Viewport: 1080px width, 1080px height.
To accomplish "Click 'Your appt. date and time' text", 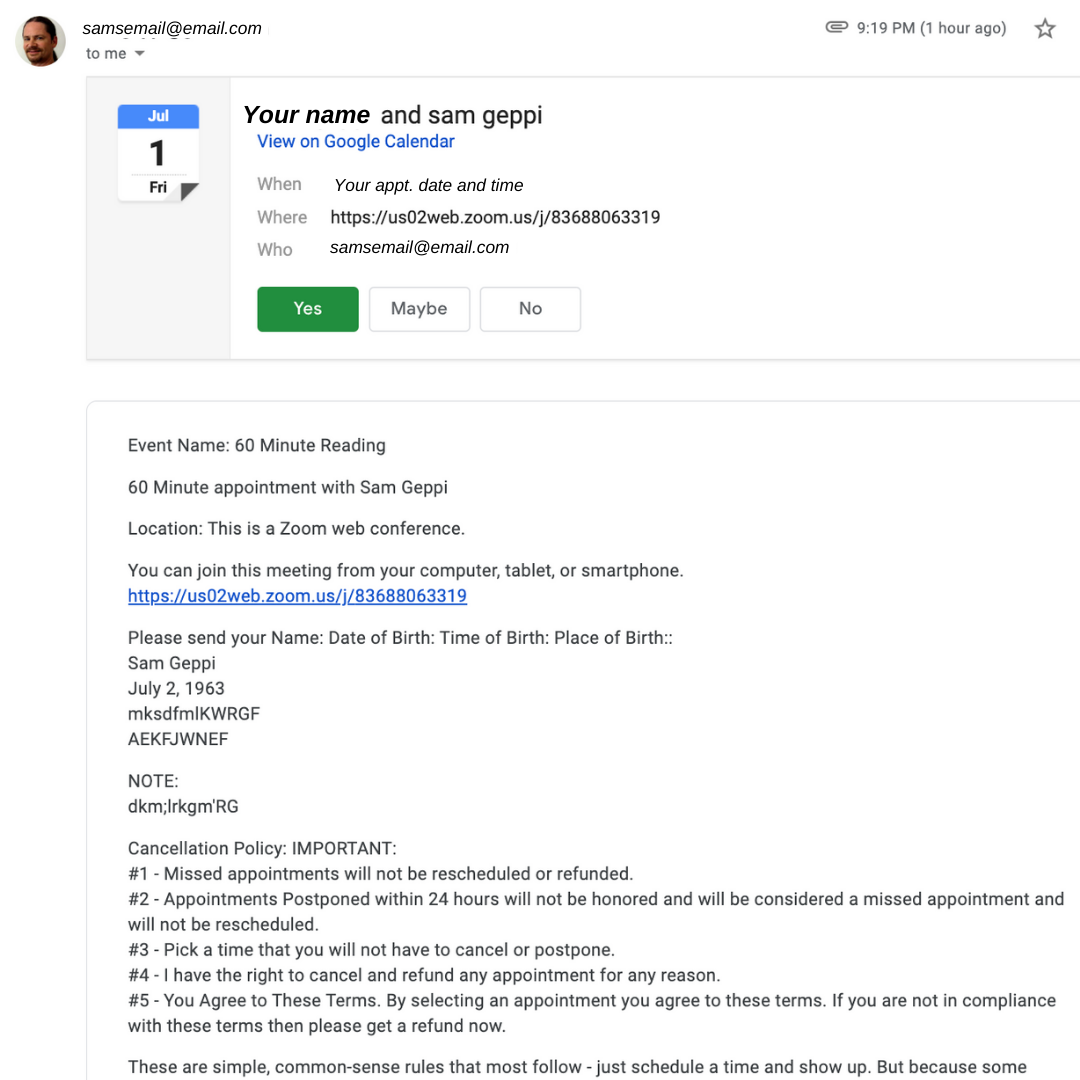I will pyautogui.click(x=428, y=185).
